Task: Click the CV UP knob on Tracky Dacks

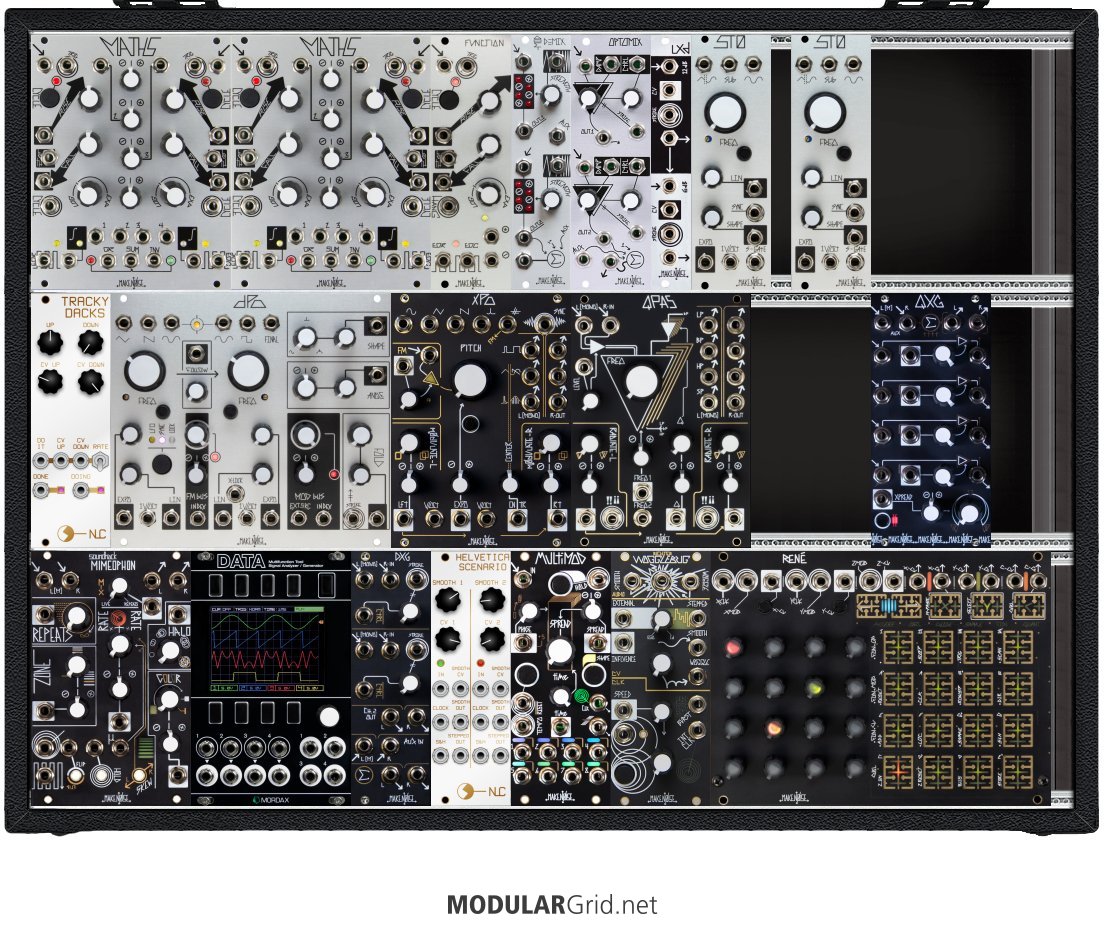Action: (50, 382)
